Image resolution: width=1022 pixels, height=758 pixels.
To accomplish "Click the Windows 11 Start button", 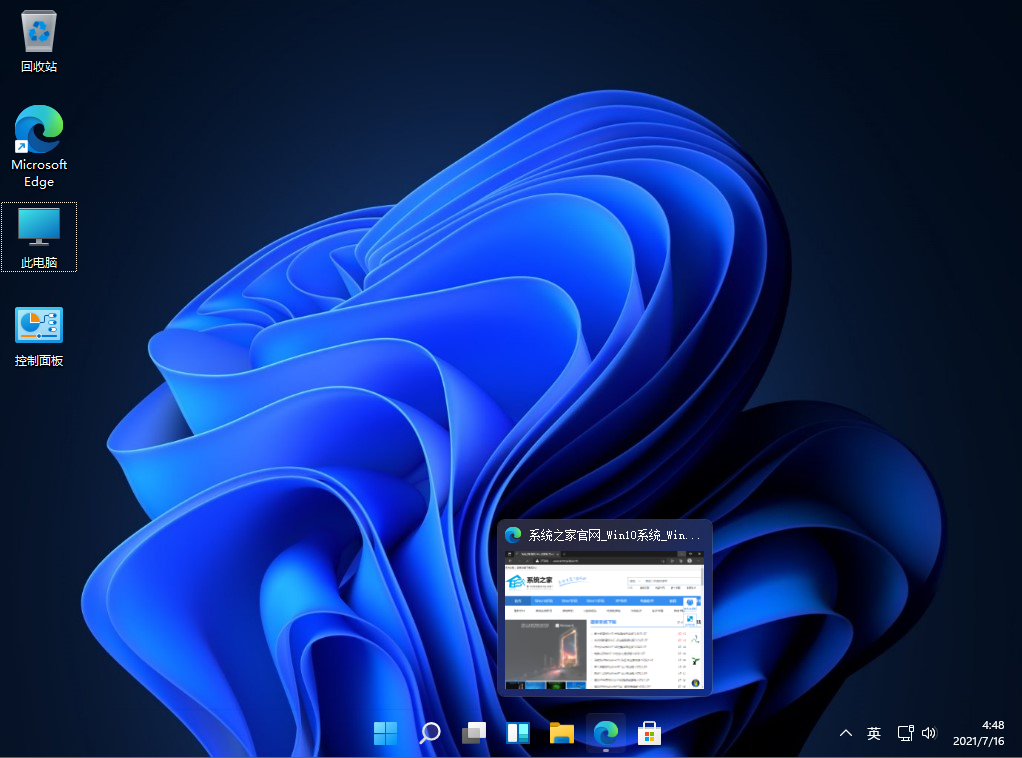I will tap(385, 733).
